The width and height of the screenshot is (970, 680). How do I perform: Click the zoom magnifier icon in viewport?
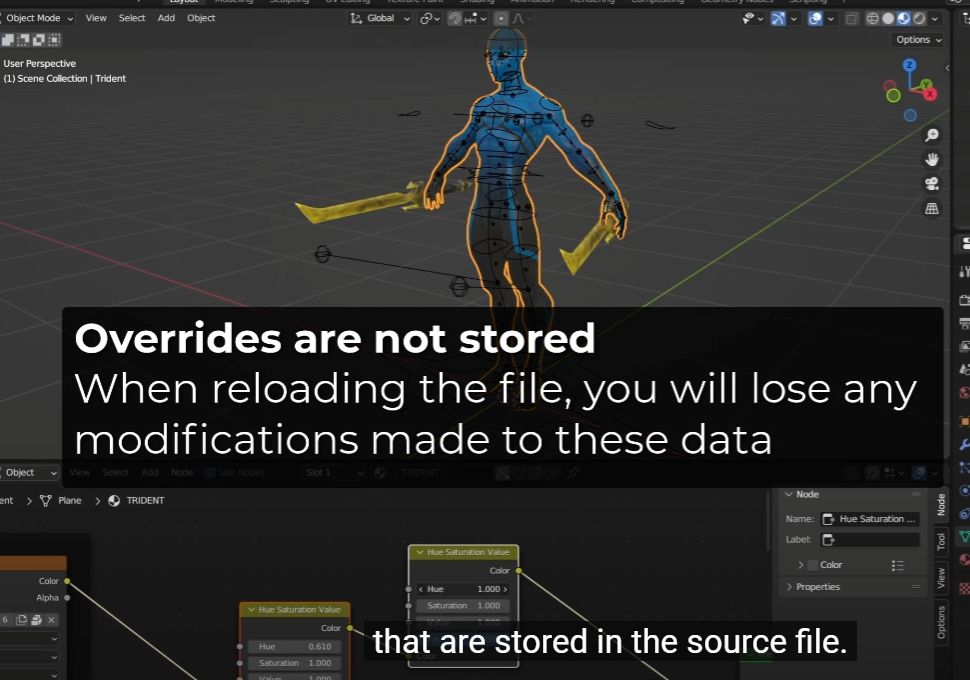(932, 135)
